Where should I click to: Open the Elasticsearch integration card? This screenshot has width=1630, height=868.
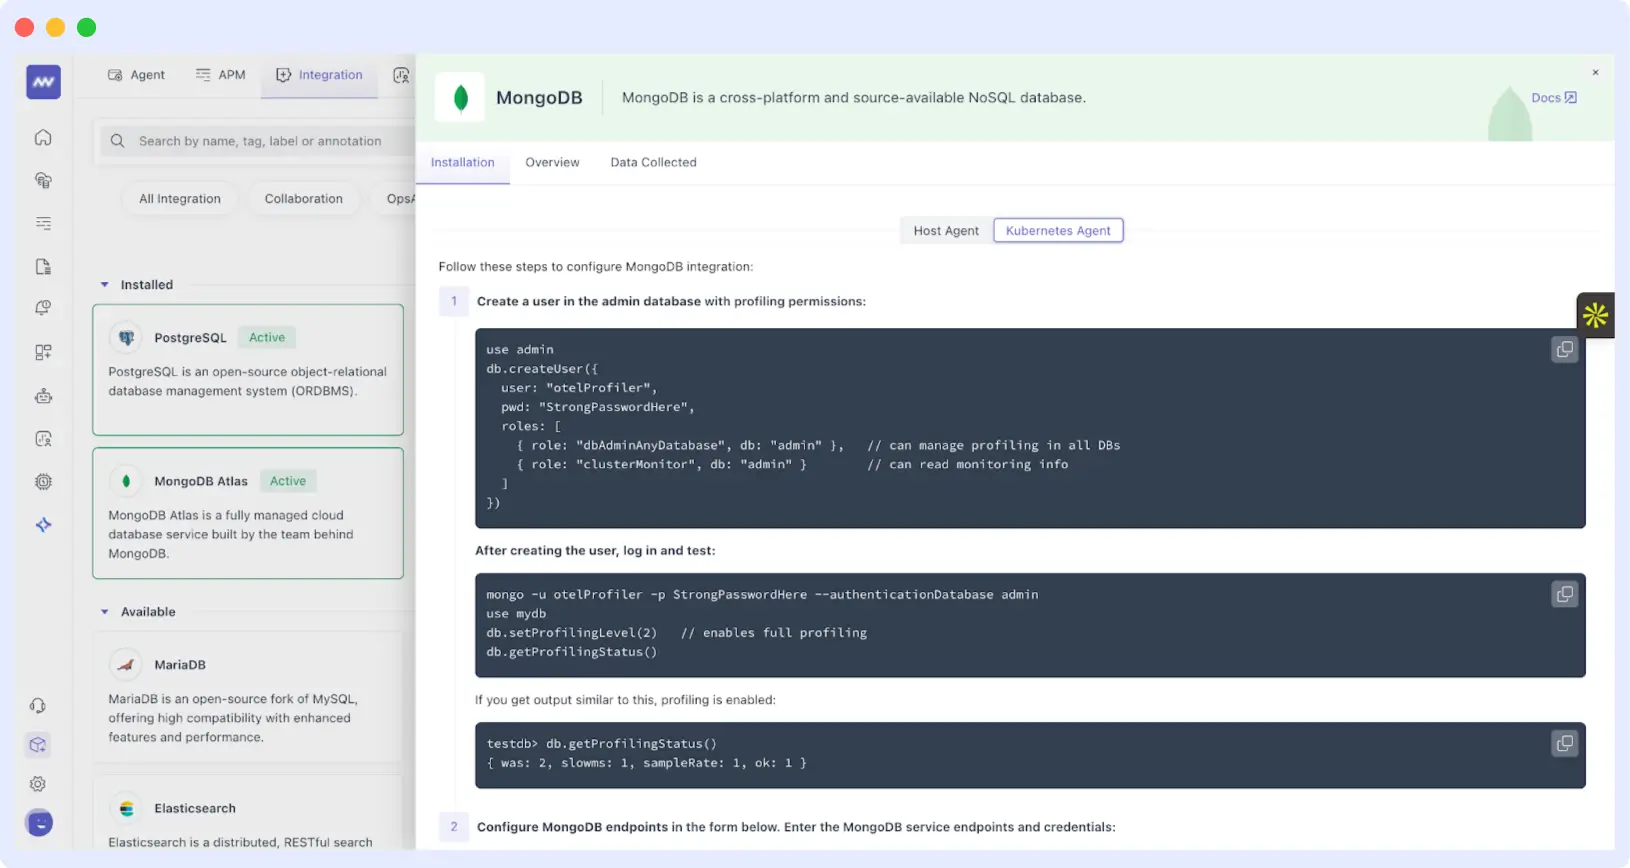248,813
